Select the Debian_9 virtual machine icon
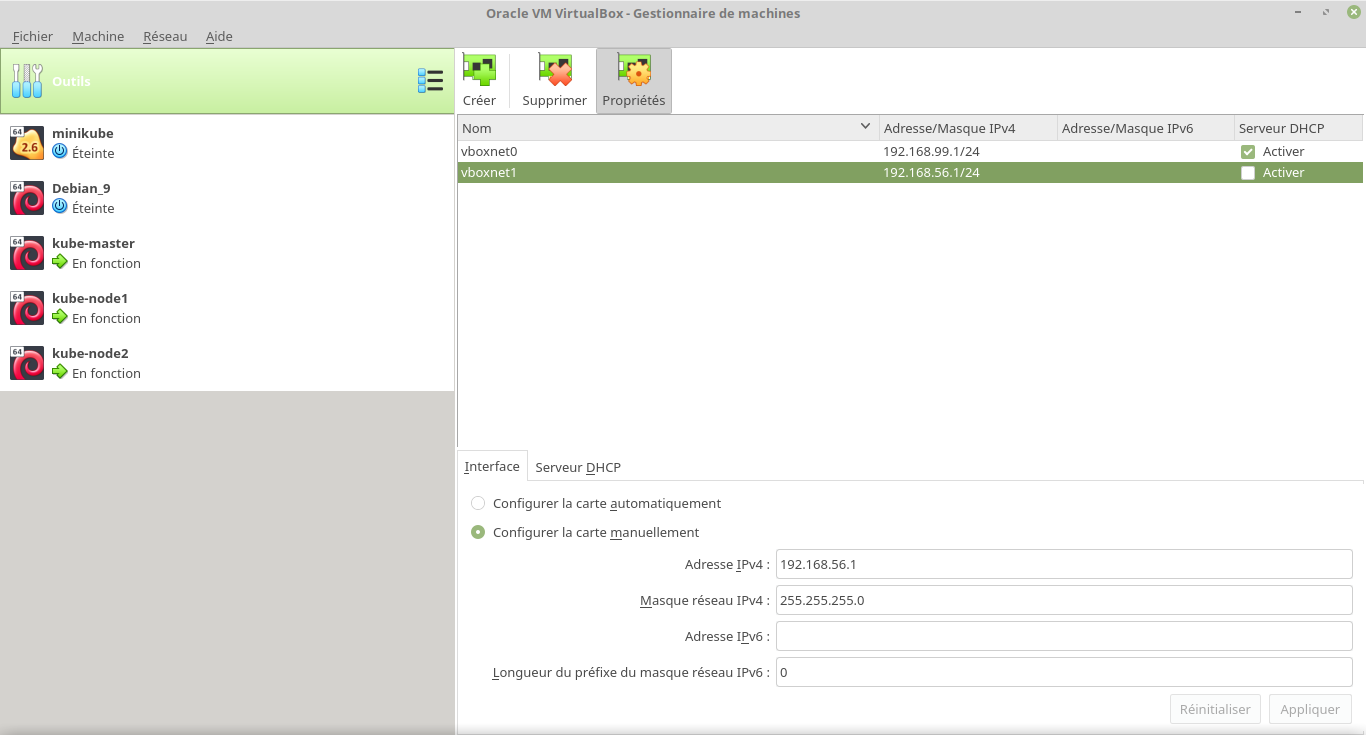The height and width of the screenshot is (735, 1366). 27,198
